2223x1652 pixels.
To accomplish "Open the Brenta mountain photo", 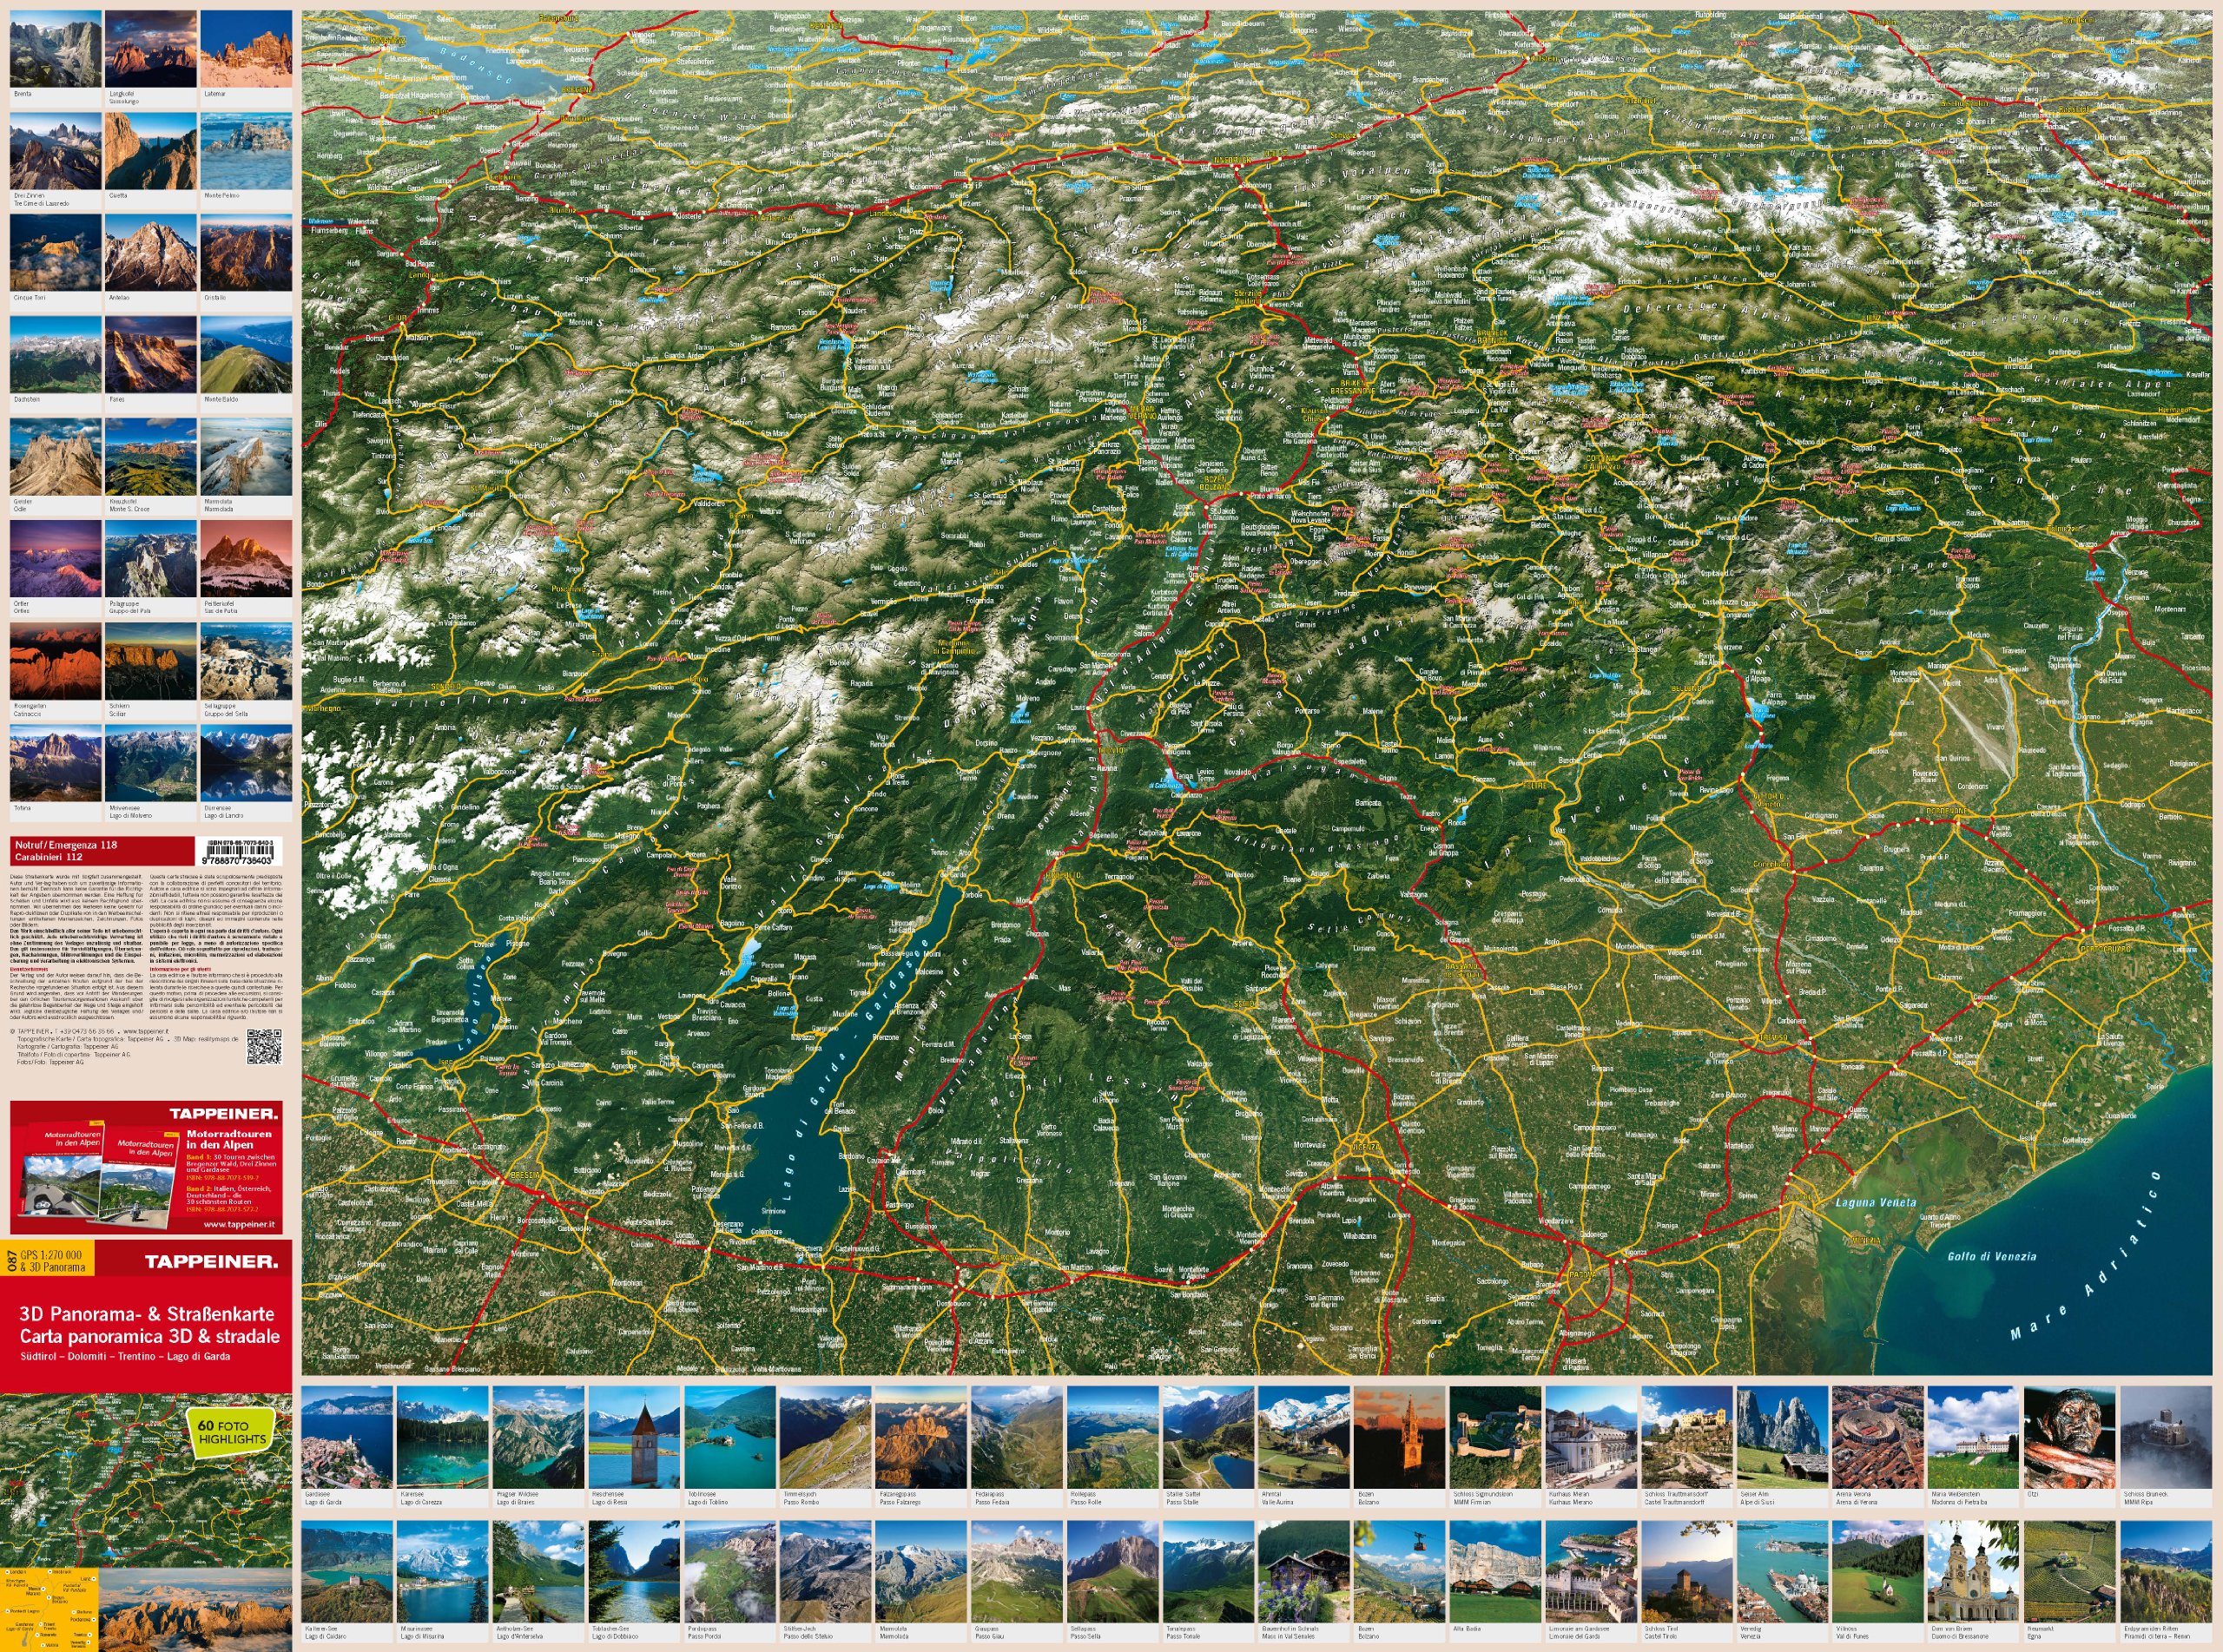I will (x=55, y=50).
